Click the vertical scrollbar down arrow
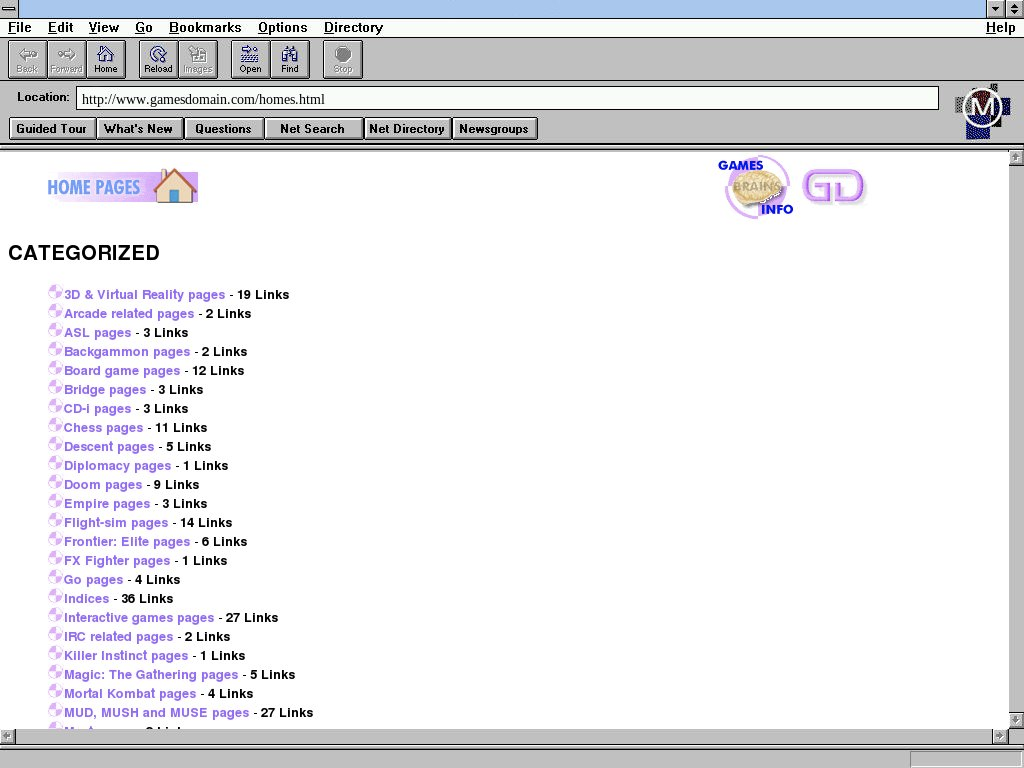This screenshot has width=1024, height=768. click(x=1015, y=720)
